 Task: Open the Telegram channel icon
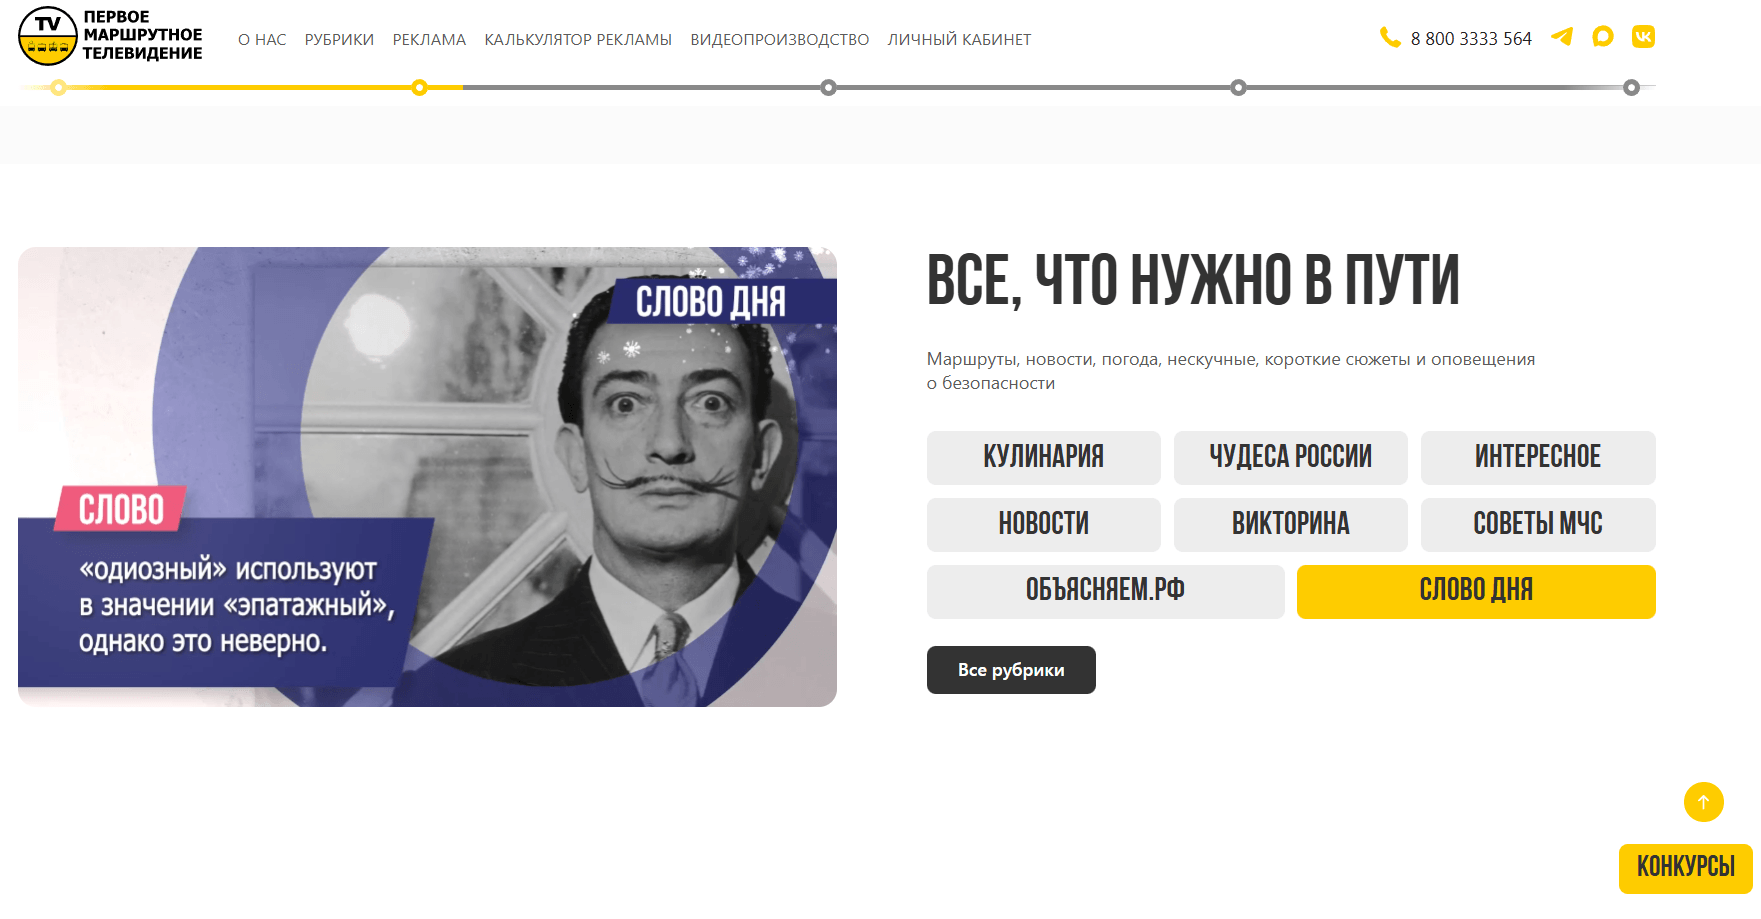point(1561,37)
